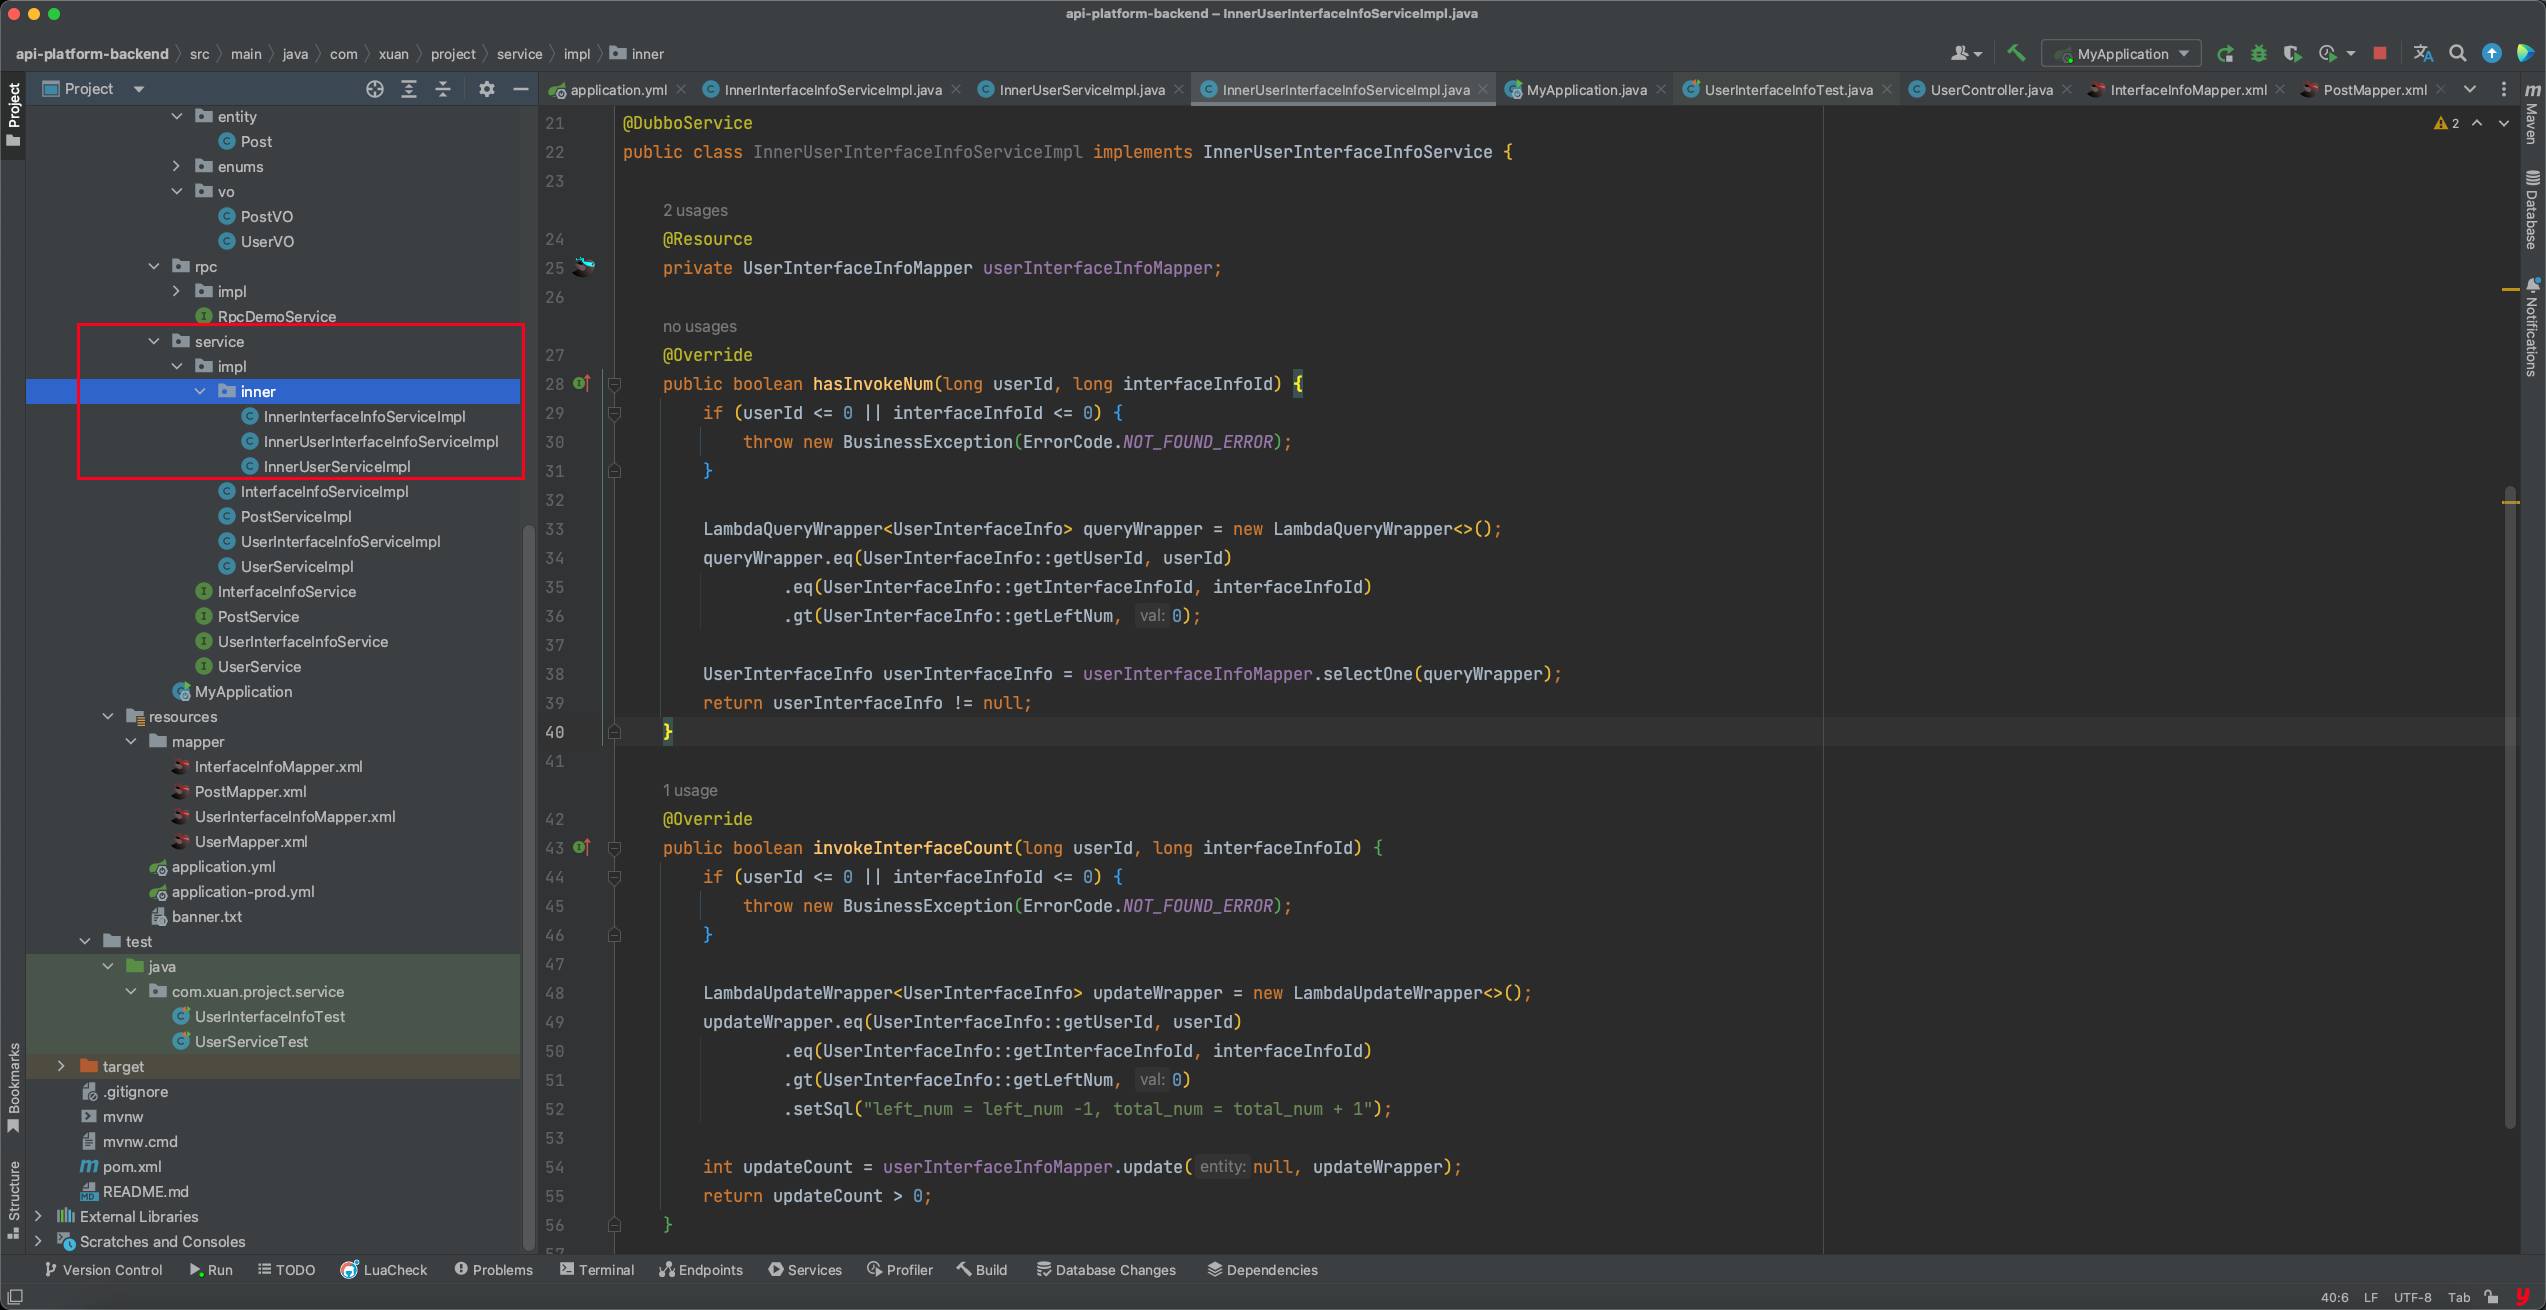2546x1310 pixels.
Task: Toggle the Maven tool window
Action: click(2532, 112)
